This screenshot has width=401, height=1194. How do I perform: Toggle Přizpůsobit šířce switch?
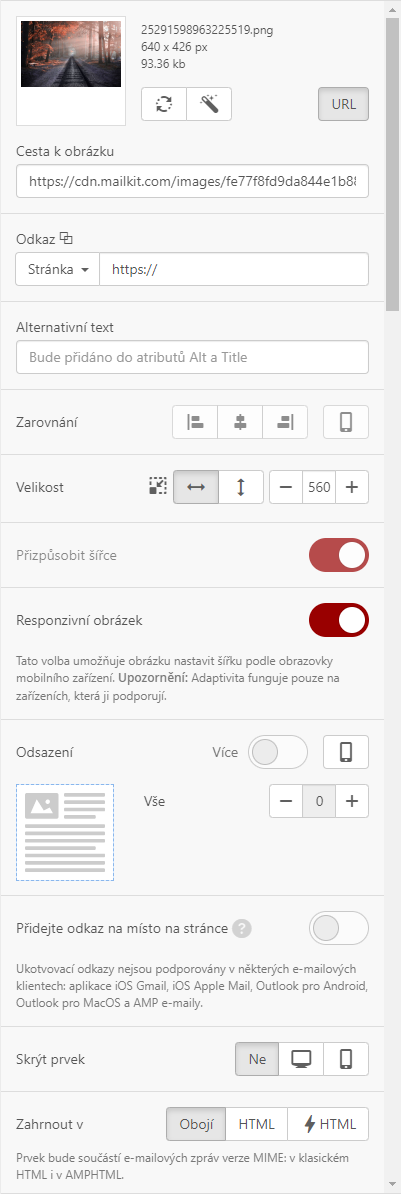pyautogui.click(x=339, y=555)
